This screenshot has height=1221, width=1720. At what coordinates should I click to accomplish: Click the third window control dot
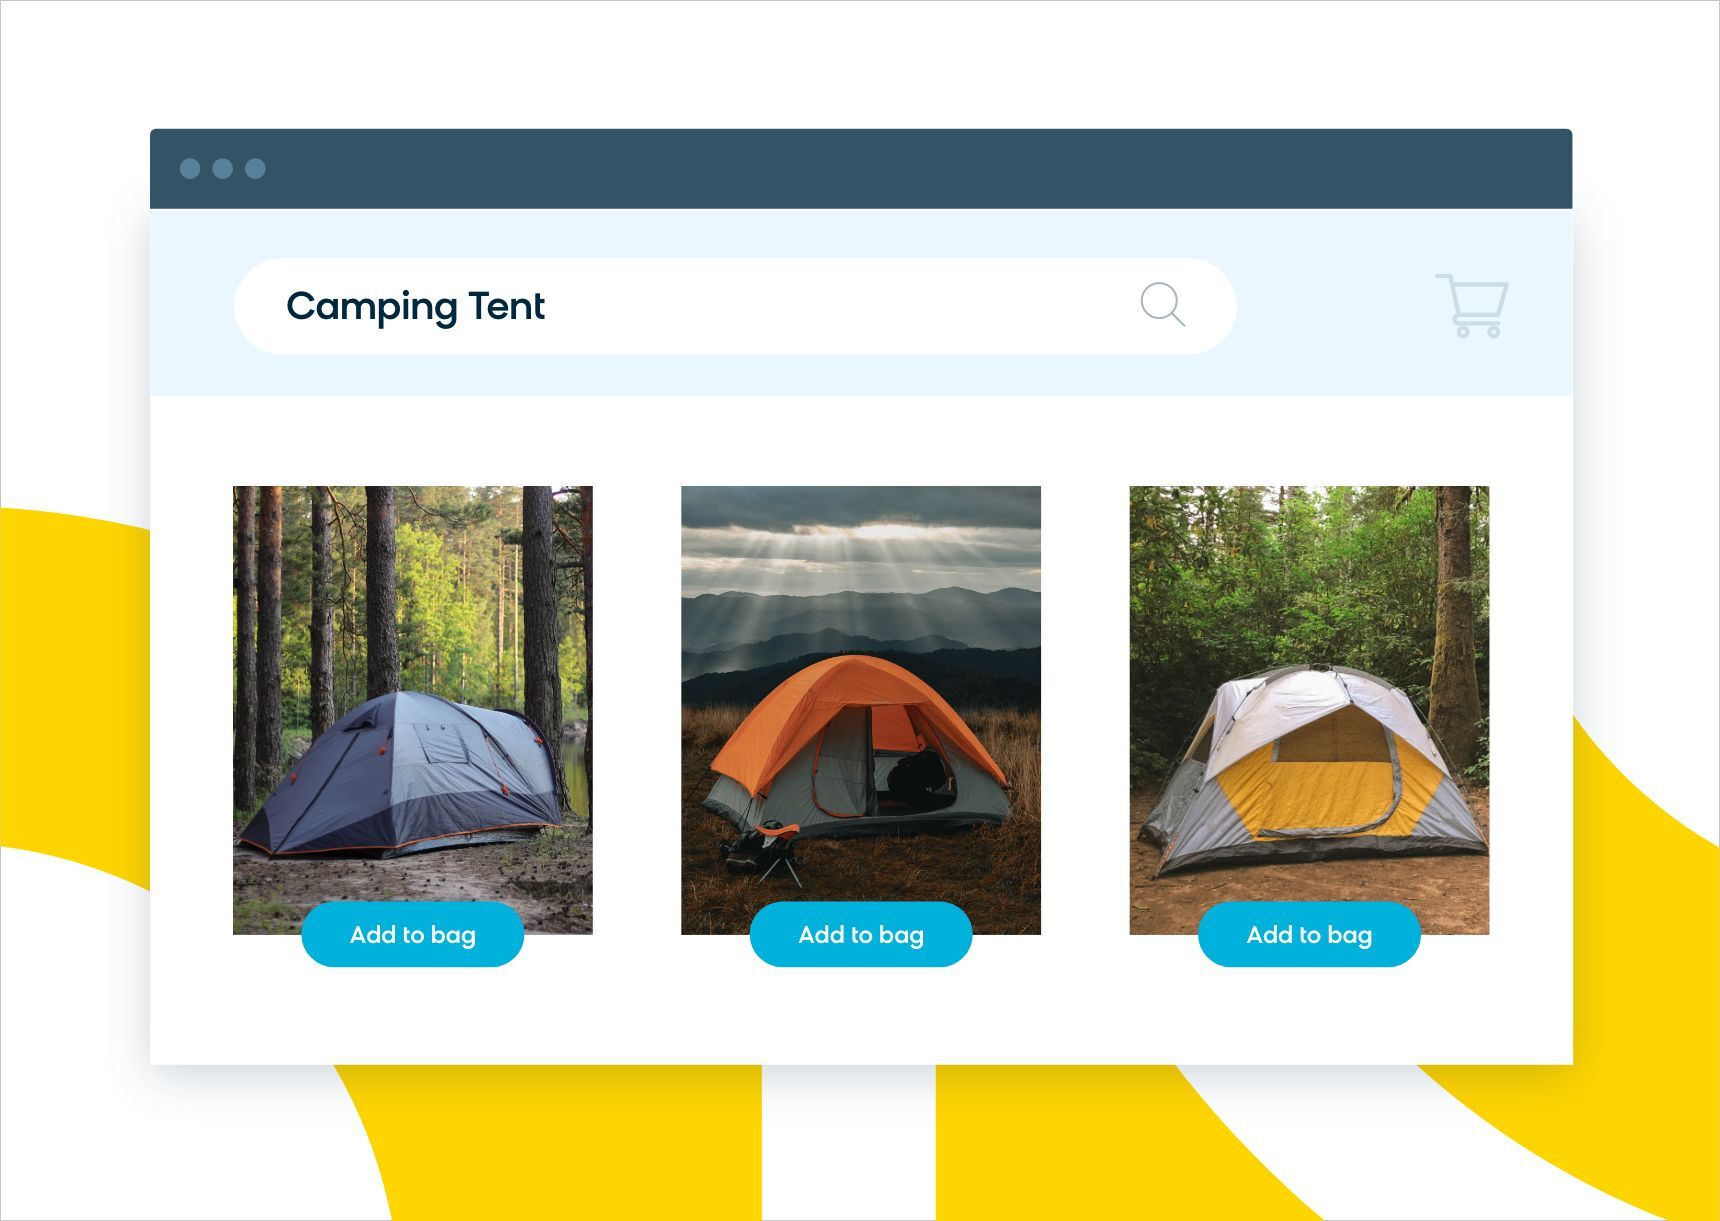click(255, 168)
